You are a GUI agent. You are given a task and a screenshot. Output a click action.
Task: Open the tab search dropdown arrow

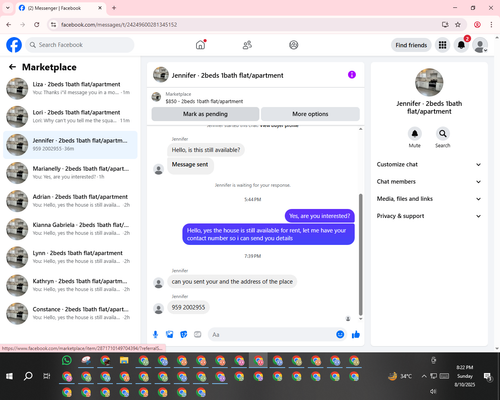tap(8, 8)
